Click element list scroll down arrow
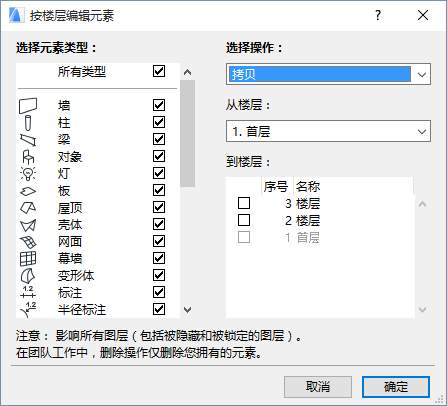Viewport: 447px width, 406px height. (188, 310)
